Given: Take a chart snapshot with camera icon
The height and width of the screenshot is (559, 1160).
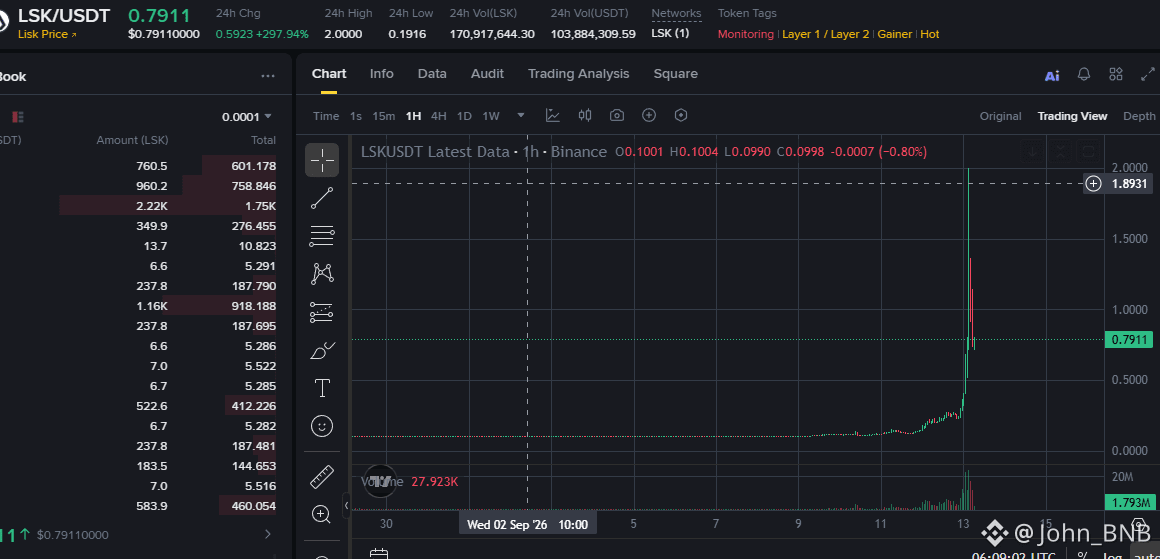Looking at the screenshot, I should (x=617, y=115).
